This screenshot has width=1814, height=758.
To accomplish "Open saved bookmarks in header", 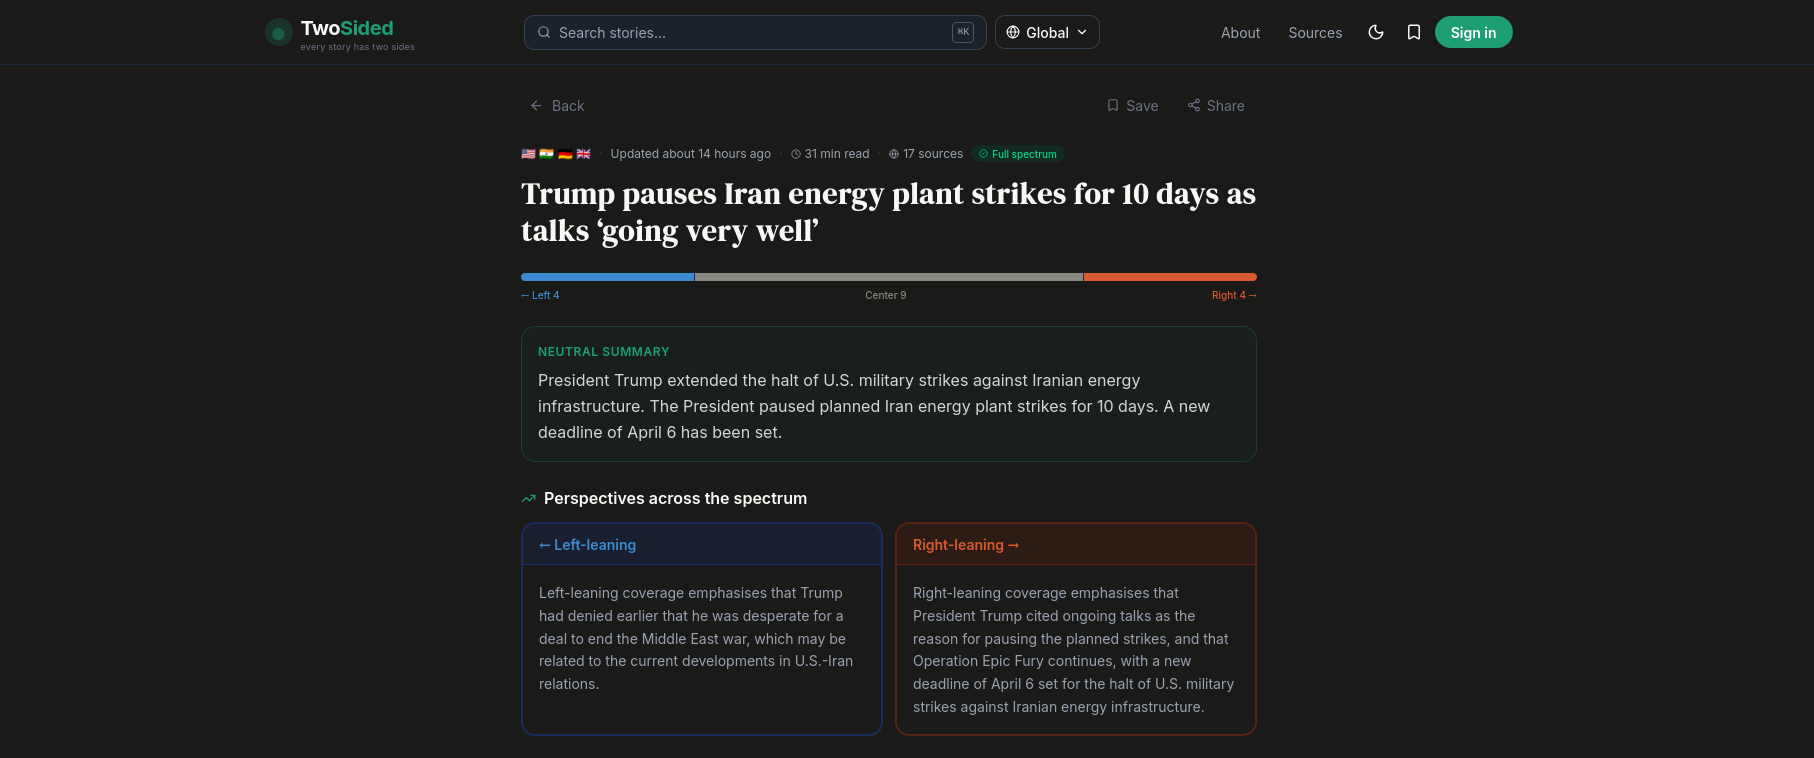I will [1414, 32].
